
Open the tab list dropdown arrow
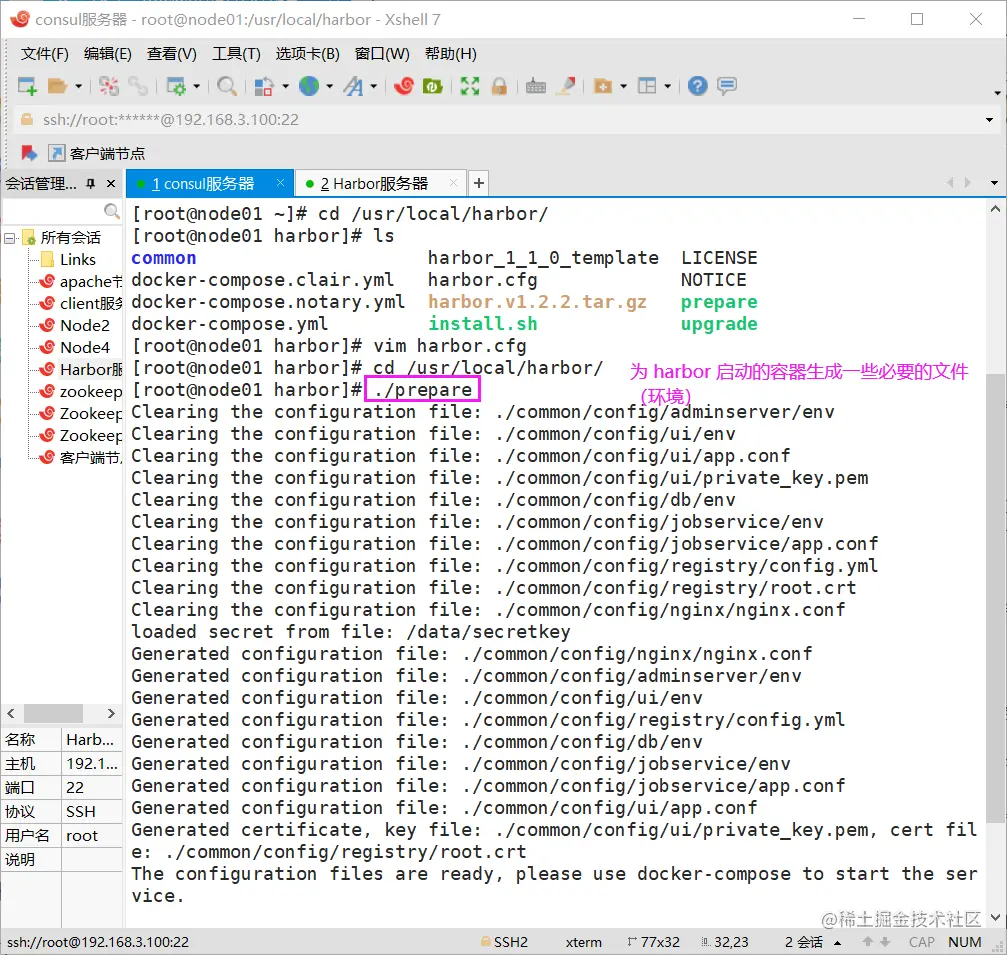click(x=994, y=183)
